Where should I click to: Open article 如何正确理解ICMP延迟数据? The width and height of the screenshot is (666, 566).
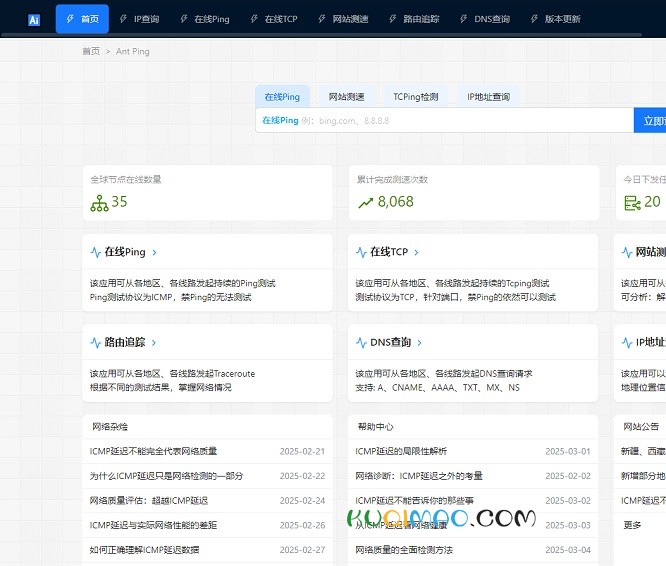tap(144, 550)
